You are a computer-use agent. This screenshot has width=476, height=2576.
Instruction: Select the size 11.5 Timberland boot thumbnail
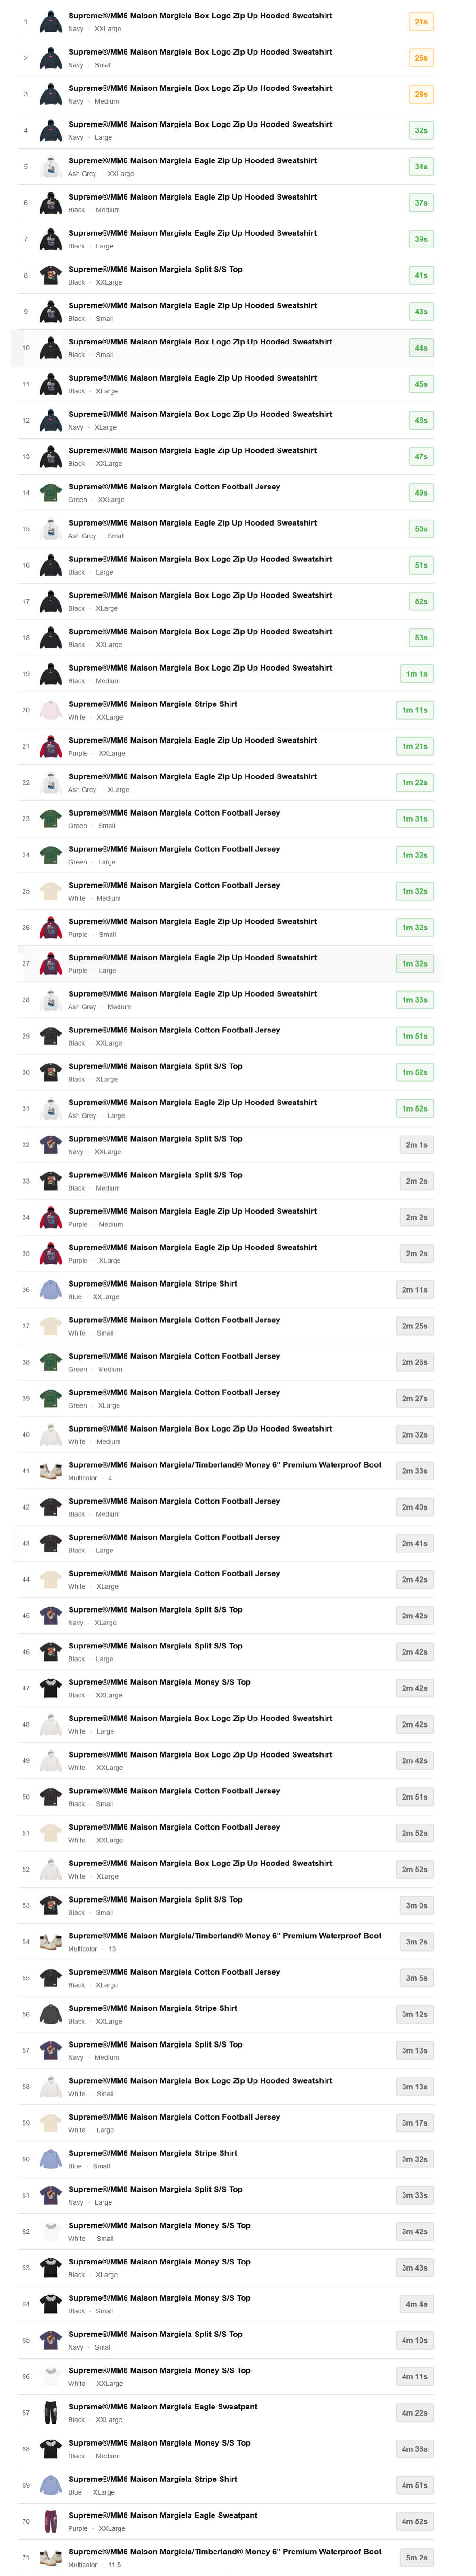(50, 2557)
